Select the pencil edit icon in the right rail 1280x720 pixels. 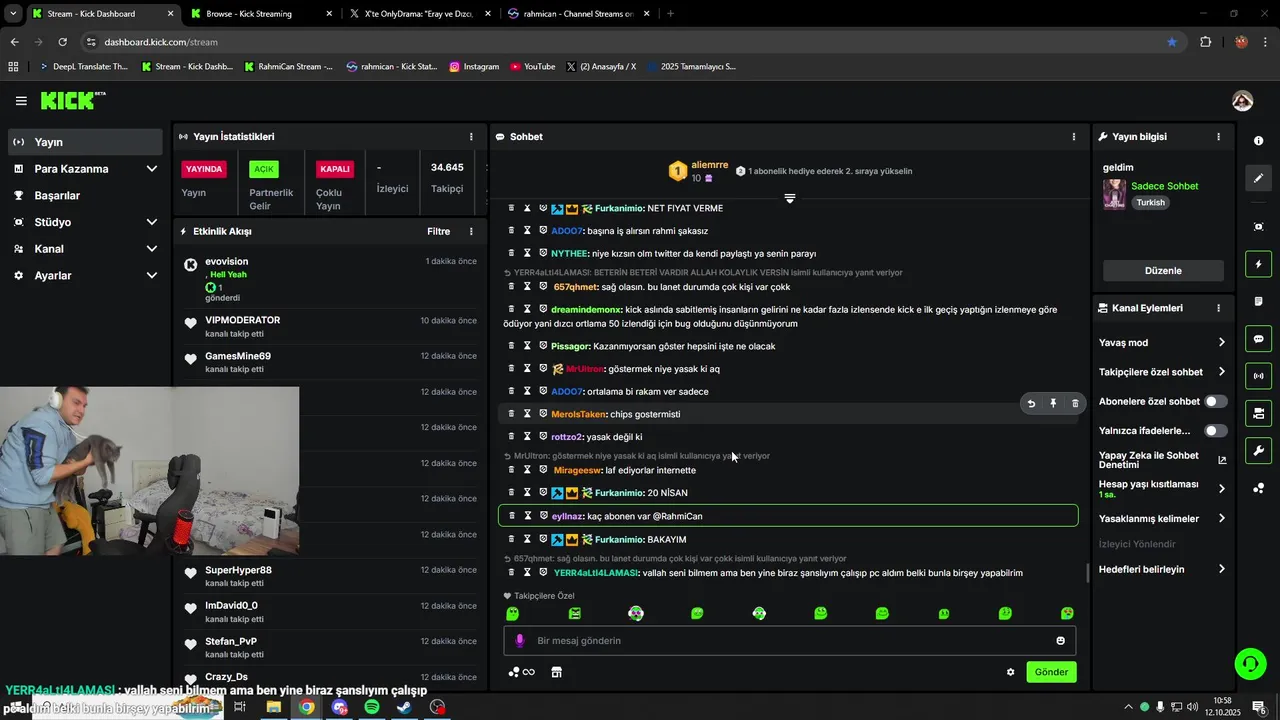[x=1259, y=178]
